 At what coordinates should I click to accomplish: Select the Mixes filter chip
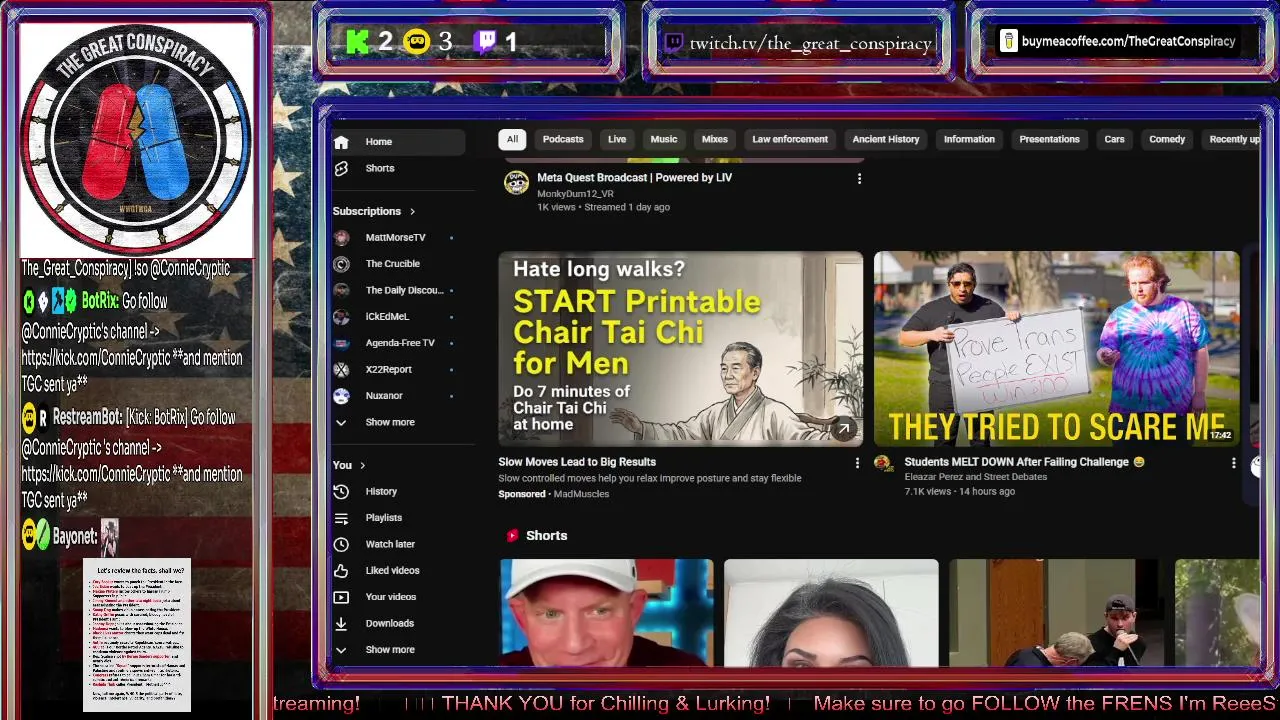(x=715, y=140)
